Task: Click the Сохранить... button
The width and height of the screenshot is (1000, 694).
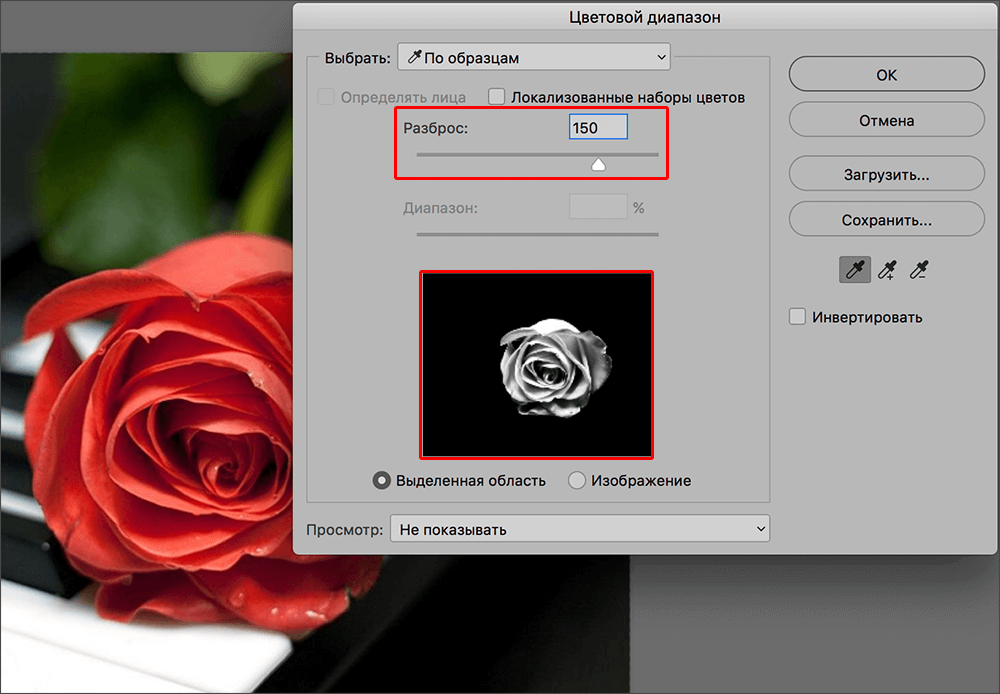Action: [x=886, y=220]
